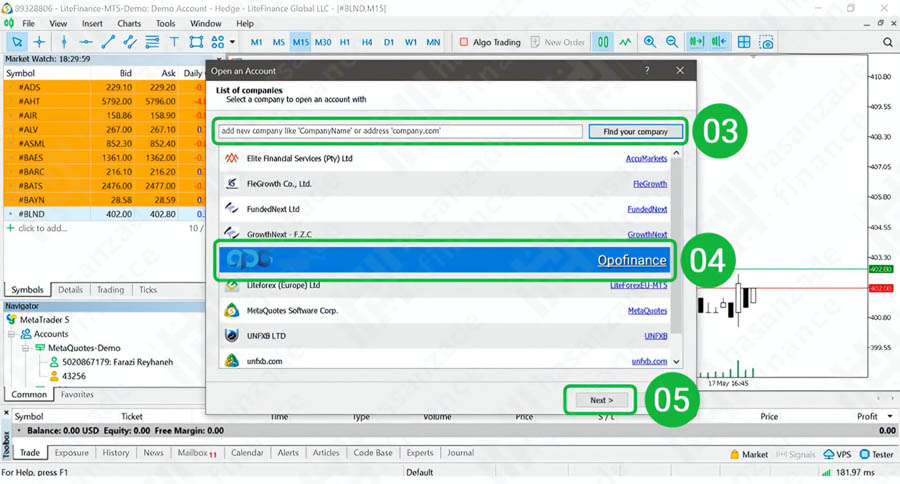This screenshot has height=484, width=900.
Task: Set chart timeframe to H4
Action: (x=367, y=42)
